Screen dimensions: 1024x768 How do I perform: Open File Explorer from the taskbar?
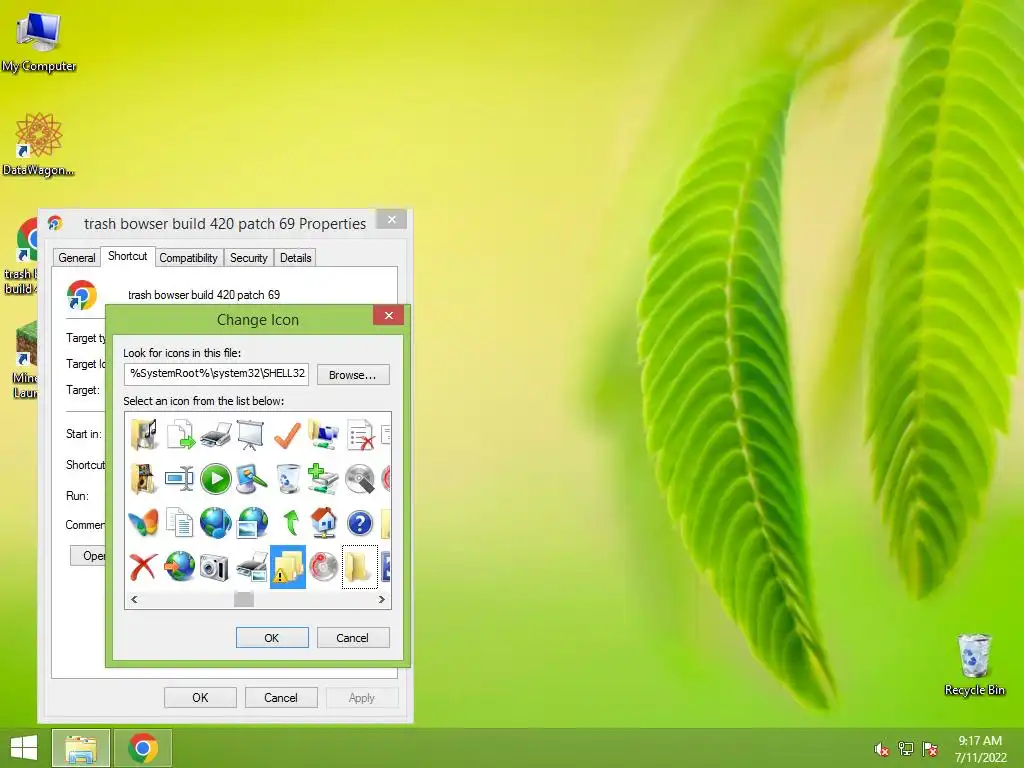click(81, 748)
